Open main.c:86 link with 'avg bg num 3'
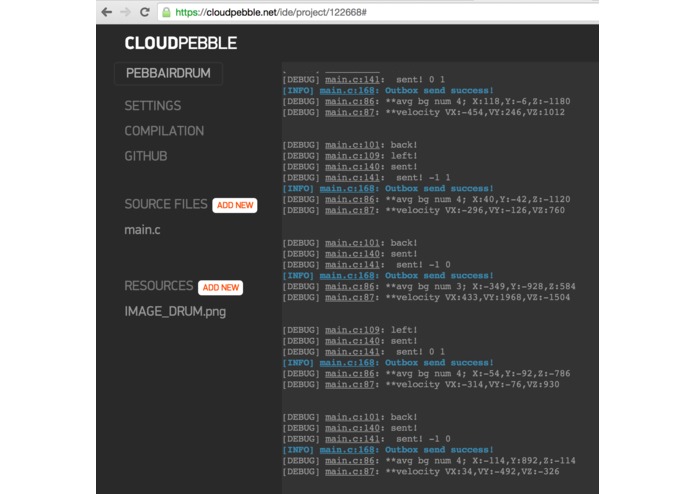This screenshot has height=494, width=695. pos(350,287)
